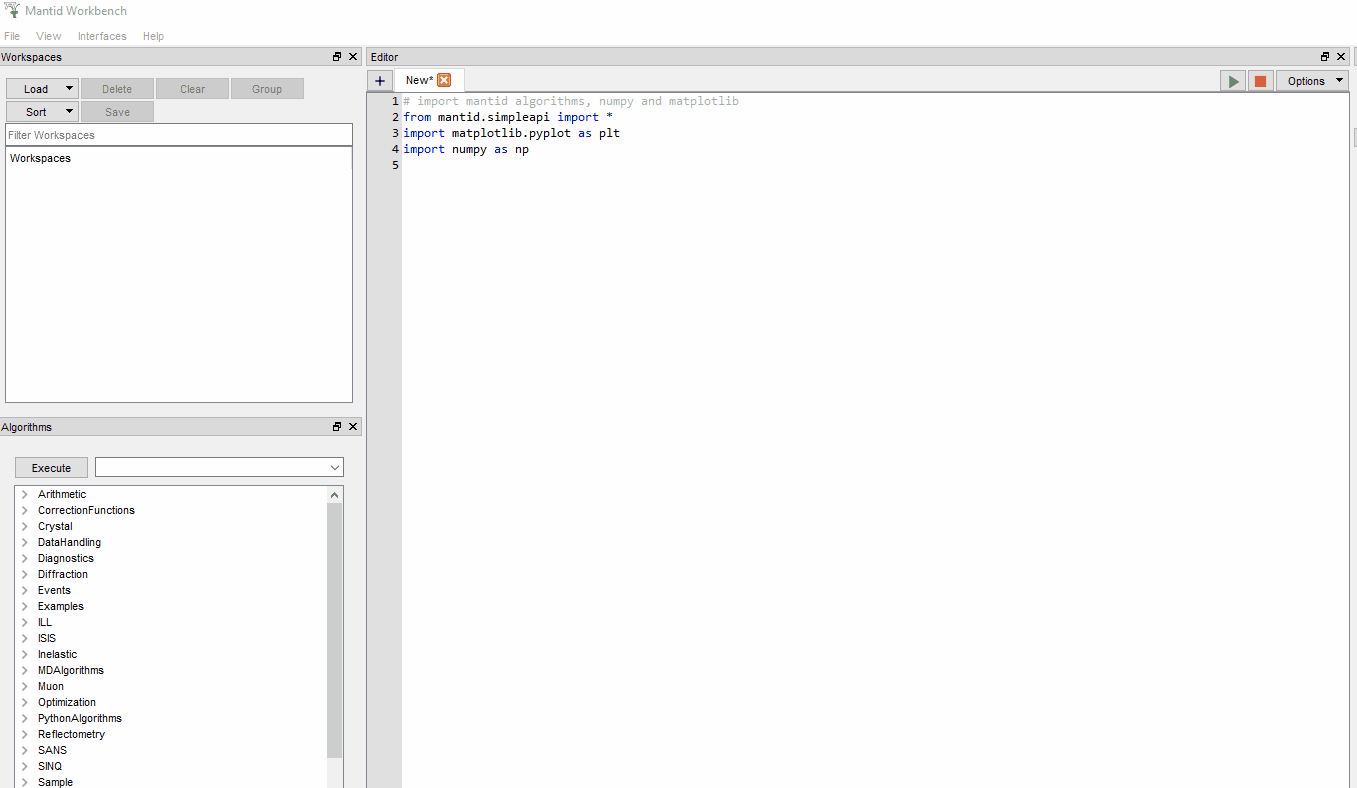
Task: Add a new editor tab with plus icon
Action: click(380, 81)
